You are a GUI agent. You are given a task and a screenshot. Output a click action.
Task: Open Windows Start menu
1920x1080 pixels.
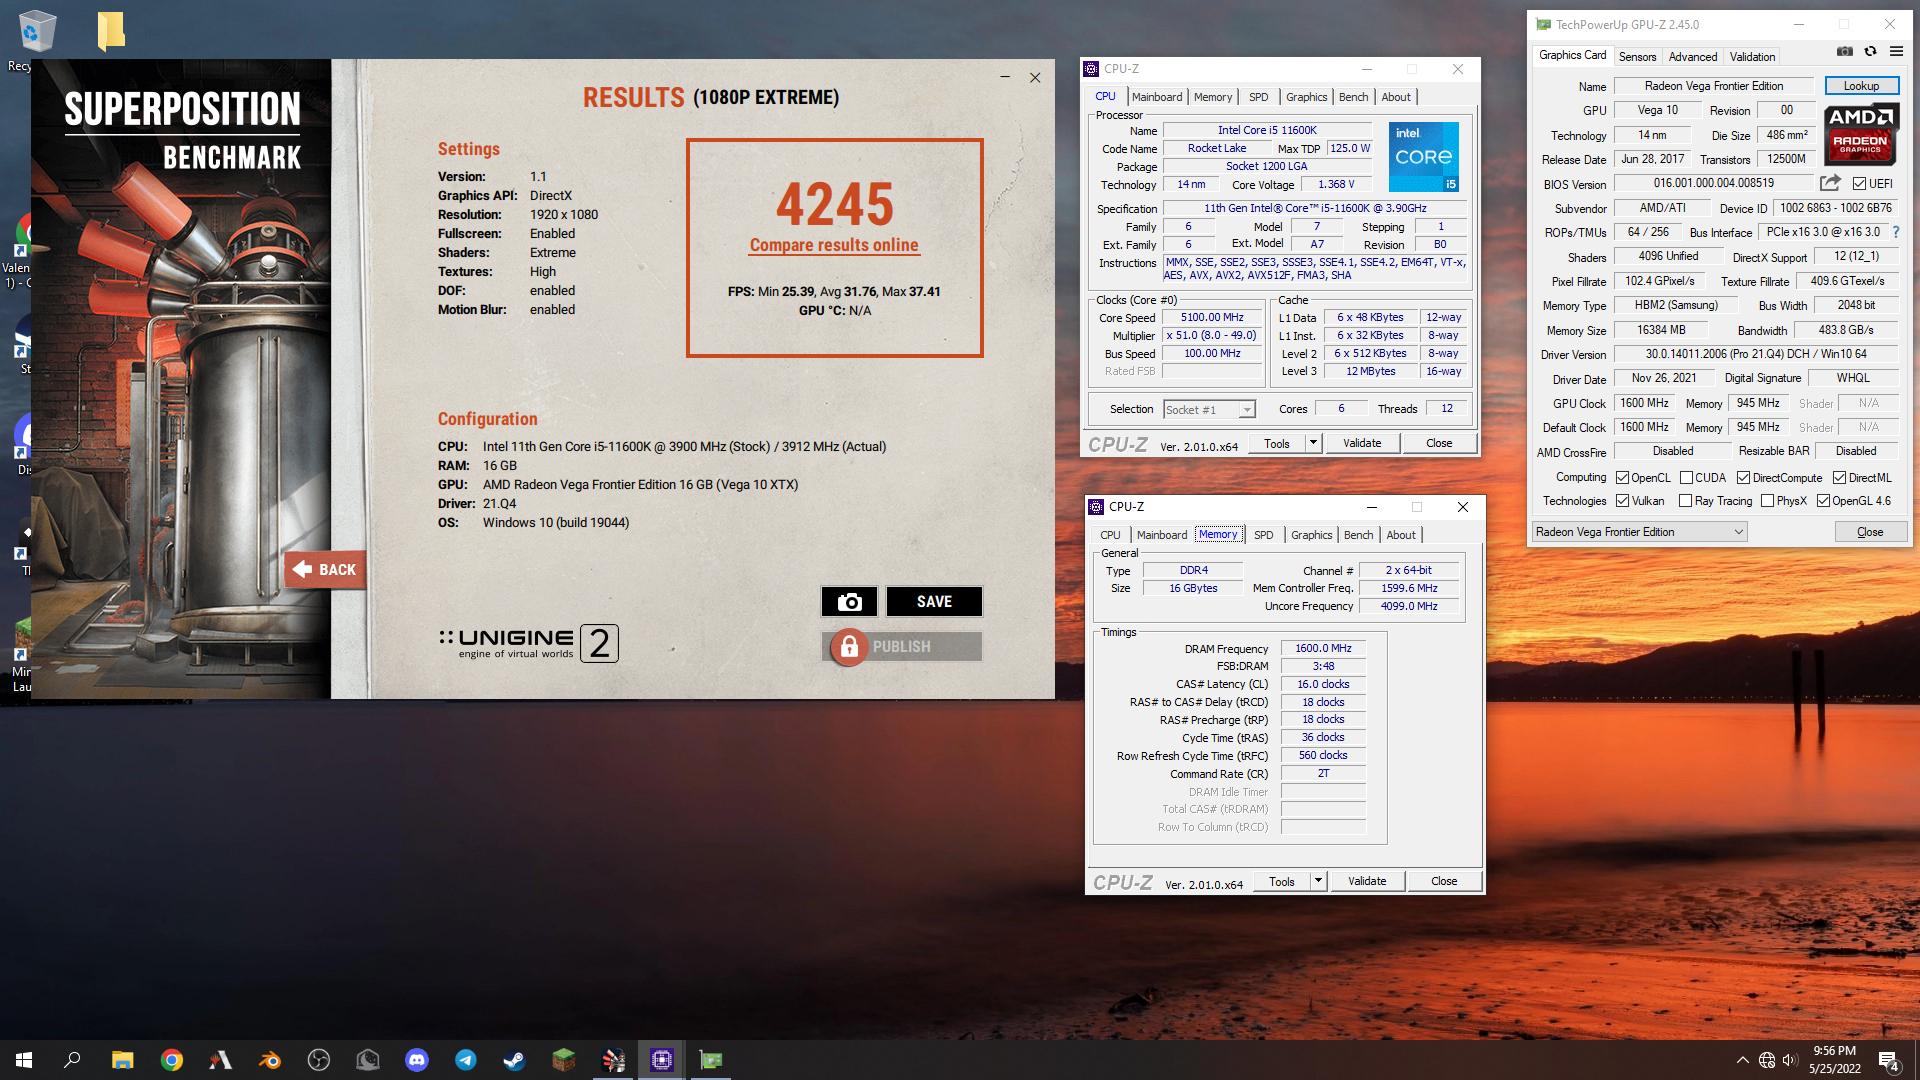point(24,1060)
